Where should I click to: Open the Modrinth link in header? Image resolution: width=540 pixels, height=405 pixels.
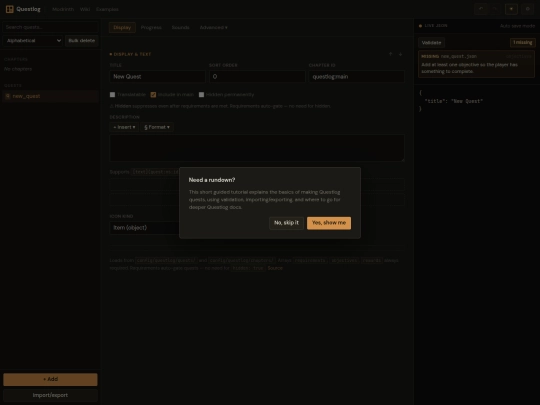(63, 9)
